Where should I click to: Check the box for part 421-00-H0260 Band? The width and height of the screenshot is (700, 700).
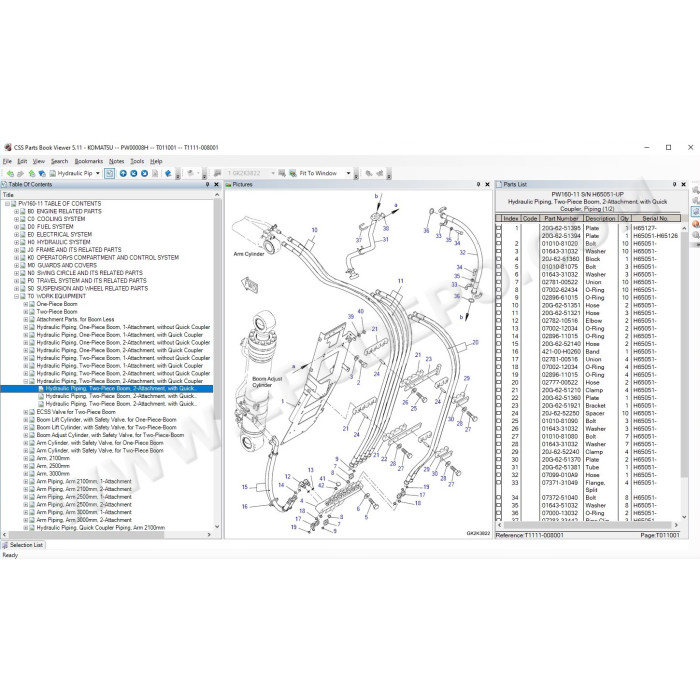499,351
